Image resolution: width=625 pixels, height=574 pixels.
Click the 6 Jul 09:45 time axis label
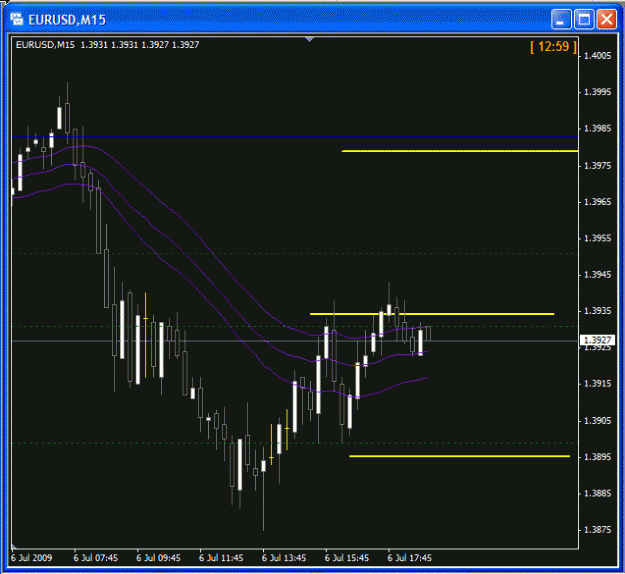(158, 558)
